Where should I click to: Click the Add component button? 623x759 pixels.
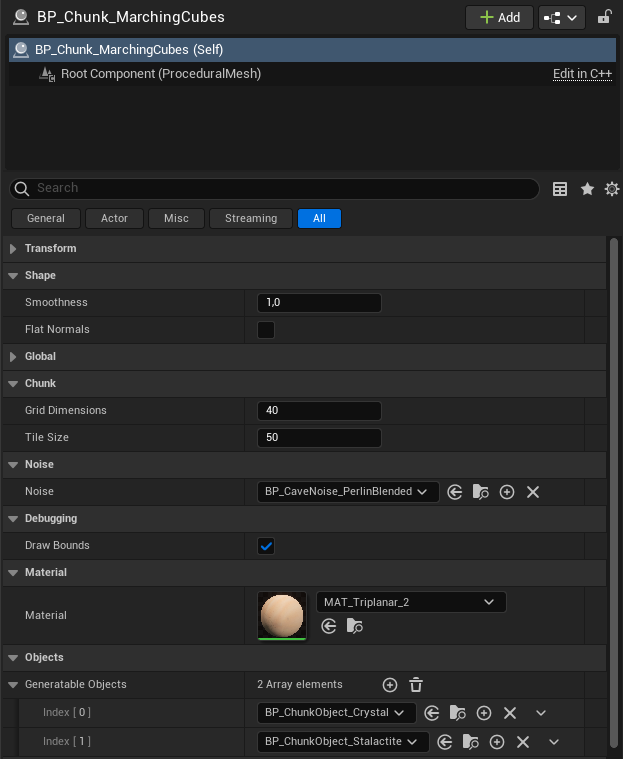pyautogui.click(x=498, y=17)
